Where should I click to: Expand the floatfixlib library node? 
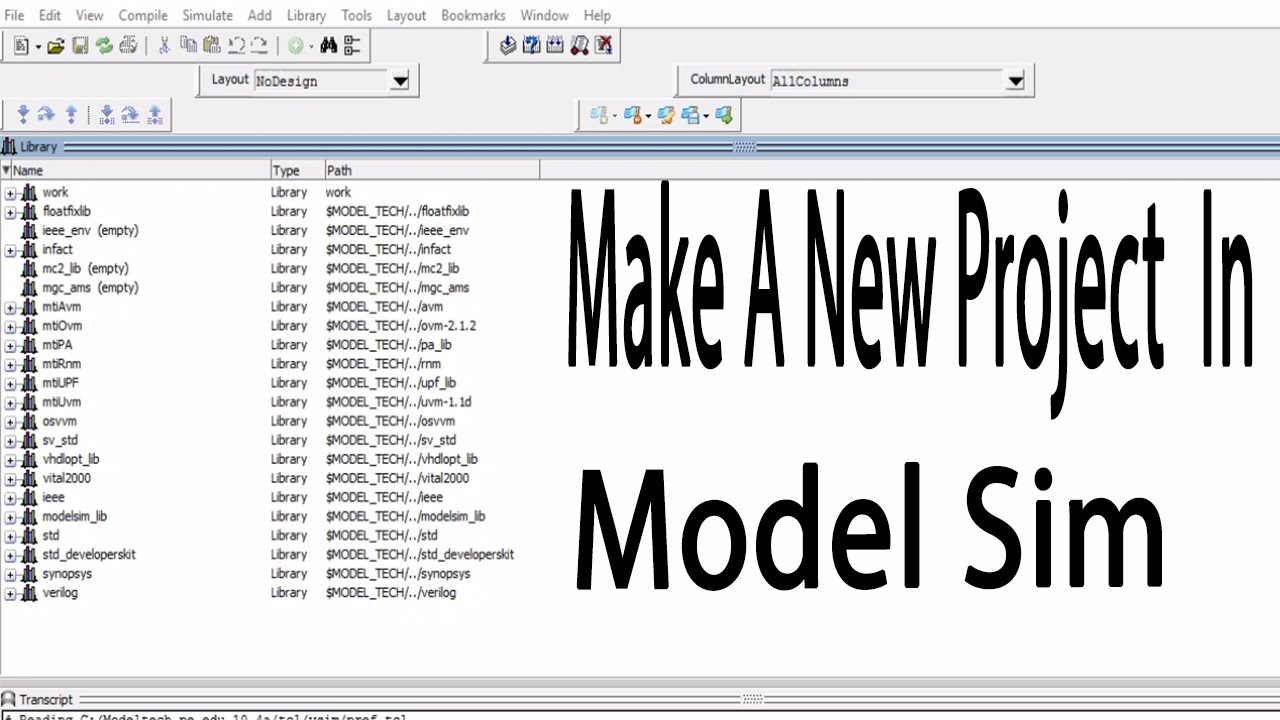click(10, 212)
